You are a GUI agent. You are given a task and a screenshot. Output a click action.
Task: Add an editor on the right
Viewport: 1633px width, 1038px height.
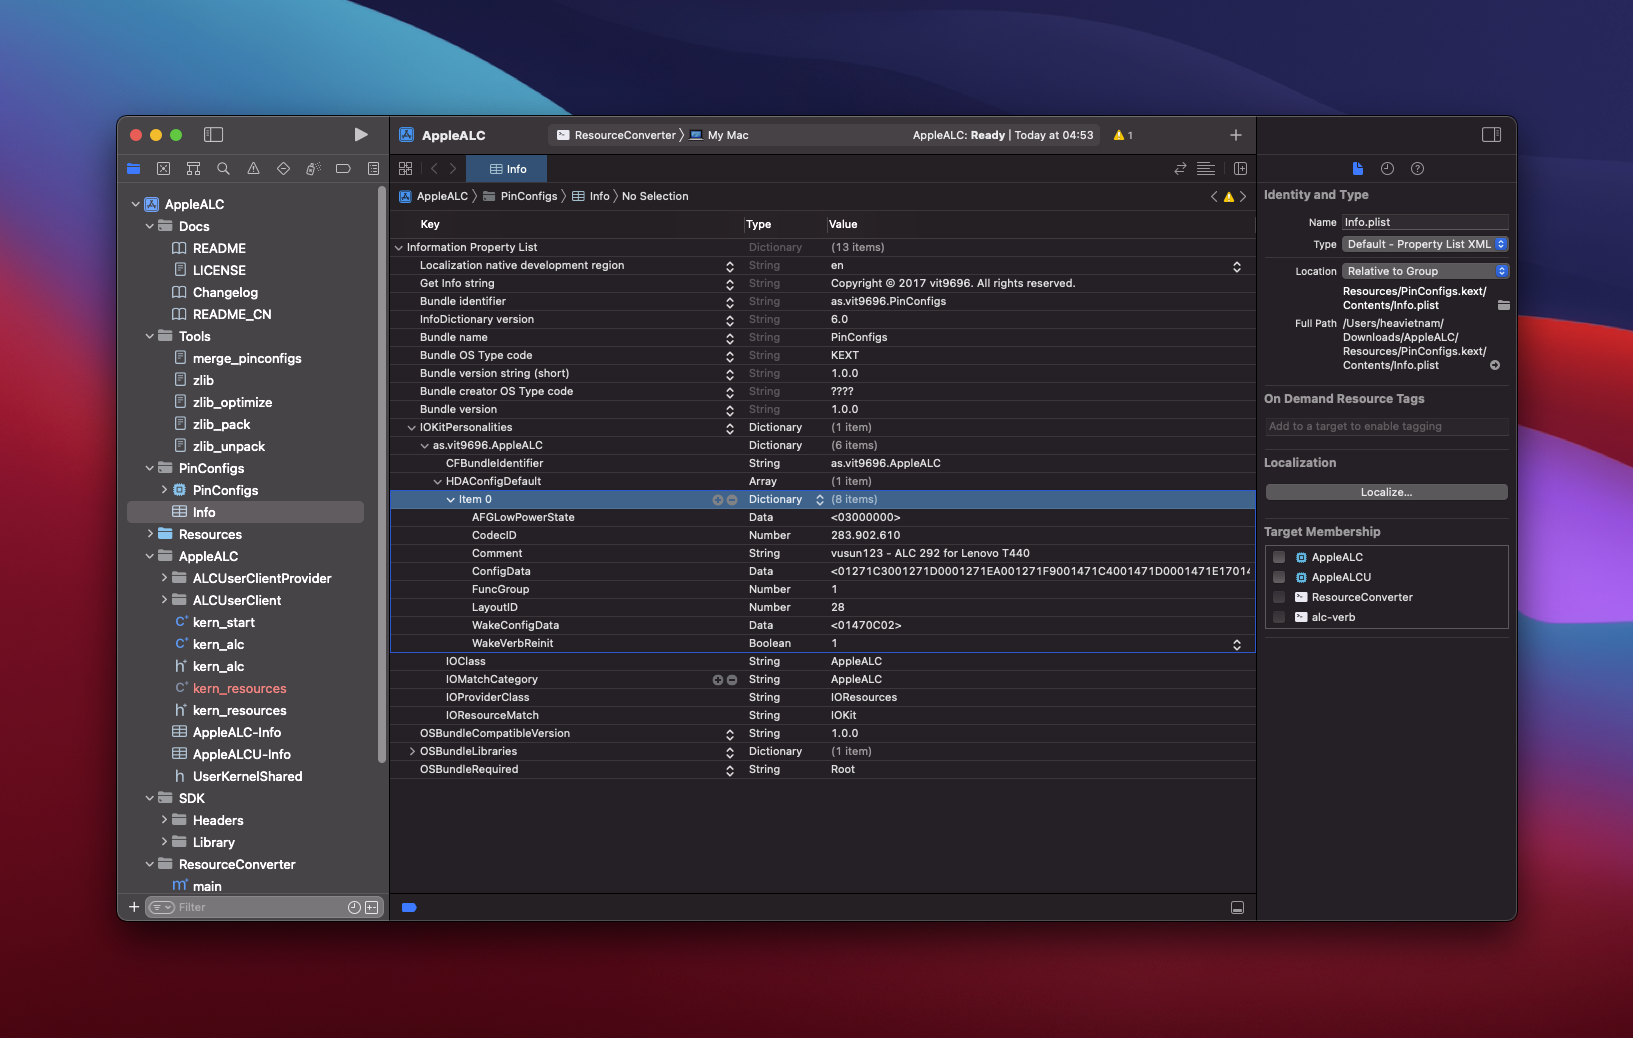1240,169
